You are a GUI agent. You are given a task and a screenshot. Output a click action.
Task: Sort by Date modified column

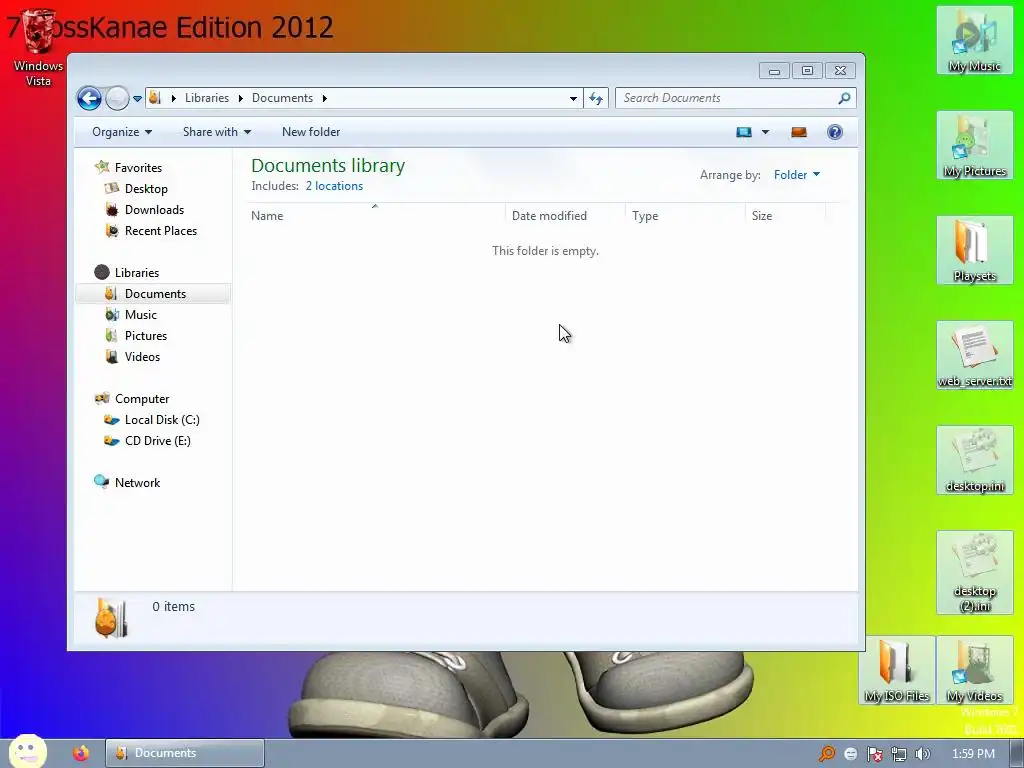click(565, 216)
